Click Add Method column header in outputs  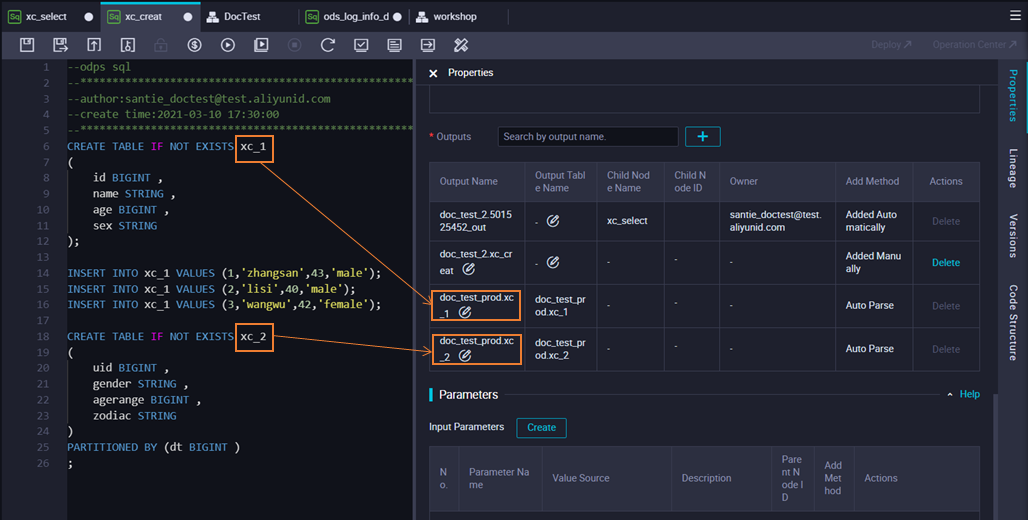872,182
